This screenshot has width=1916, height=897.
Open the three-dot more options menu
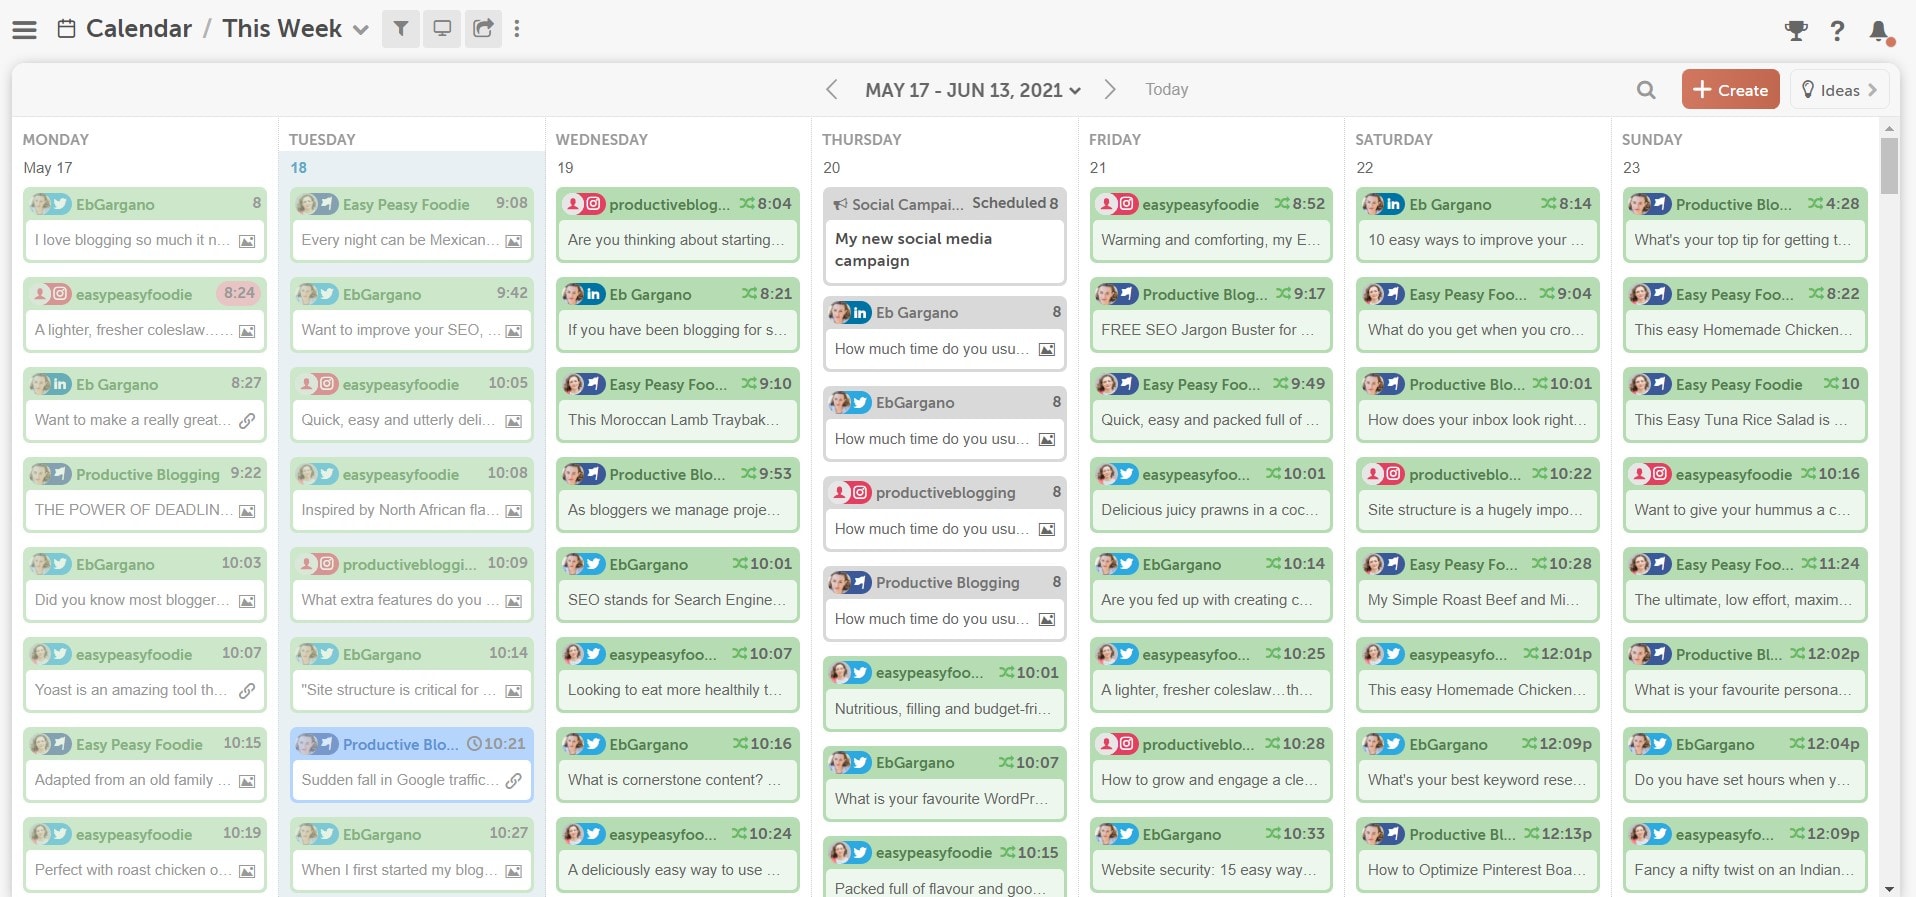(517, 29)
